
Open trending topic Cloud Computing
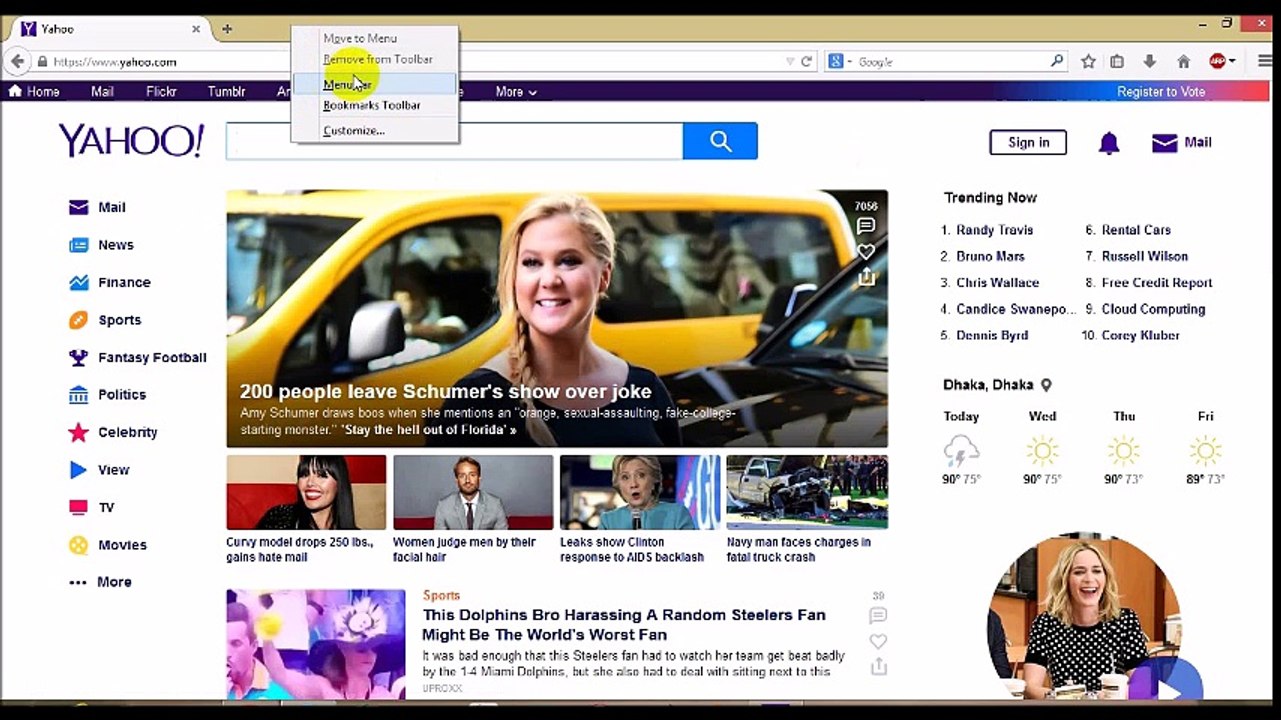[1153, 309]
